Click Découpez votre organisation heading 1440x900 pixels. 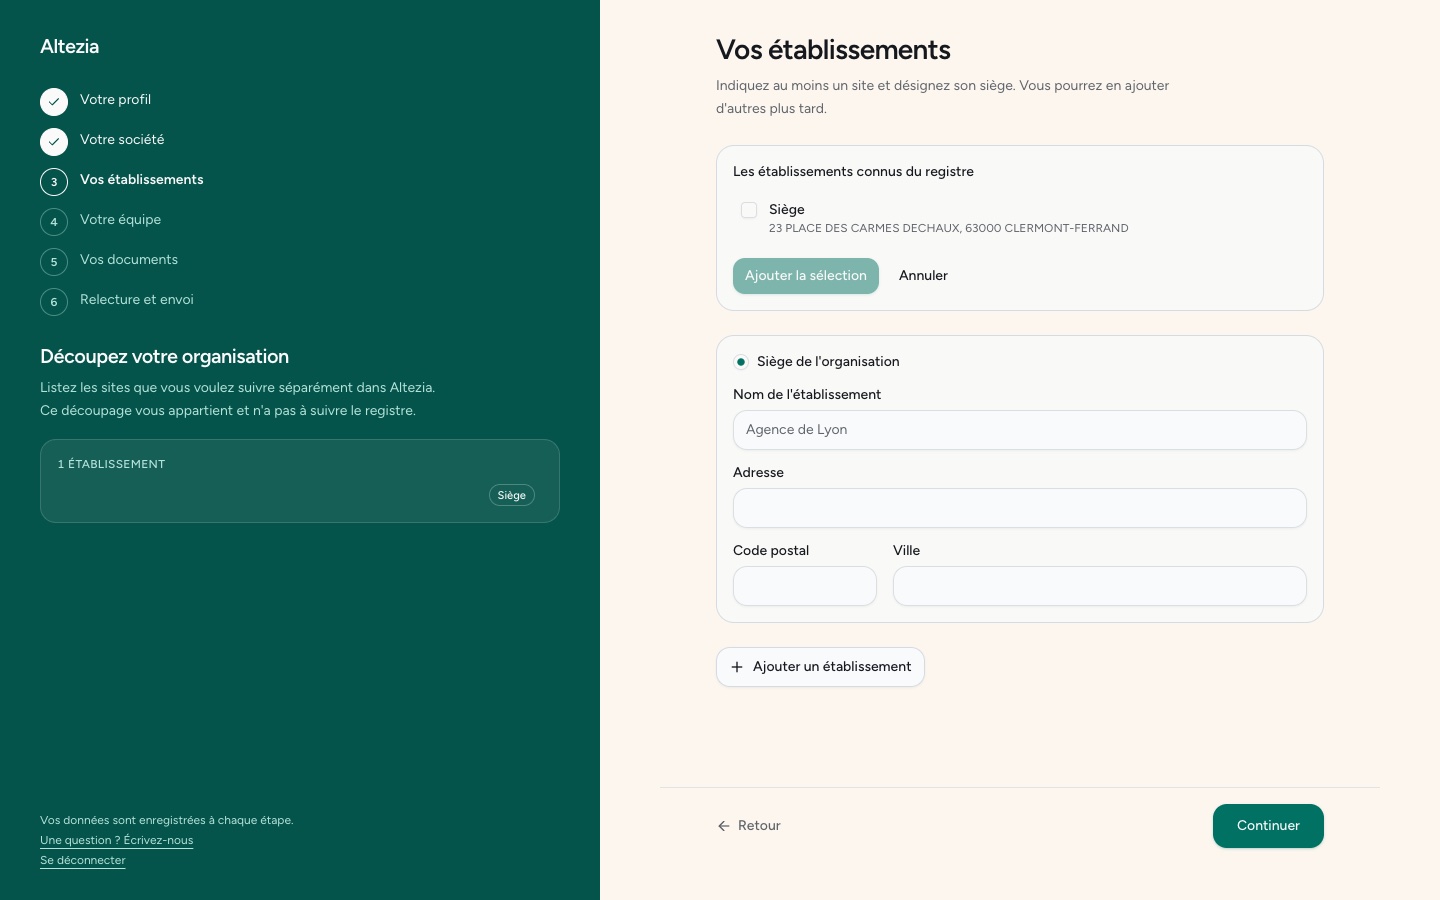tap(164, 357)
